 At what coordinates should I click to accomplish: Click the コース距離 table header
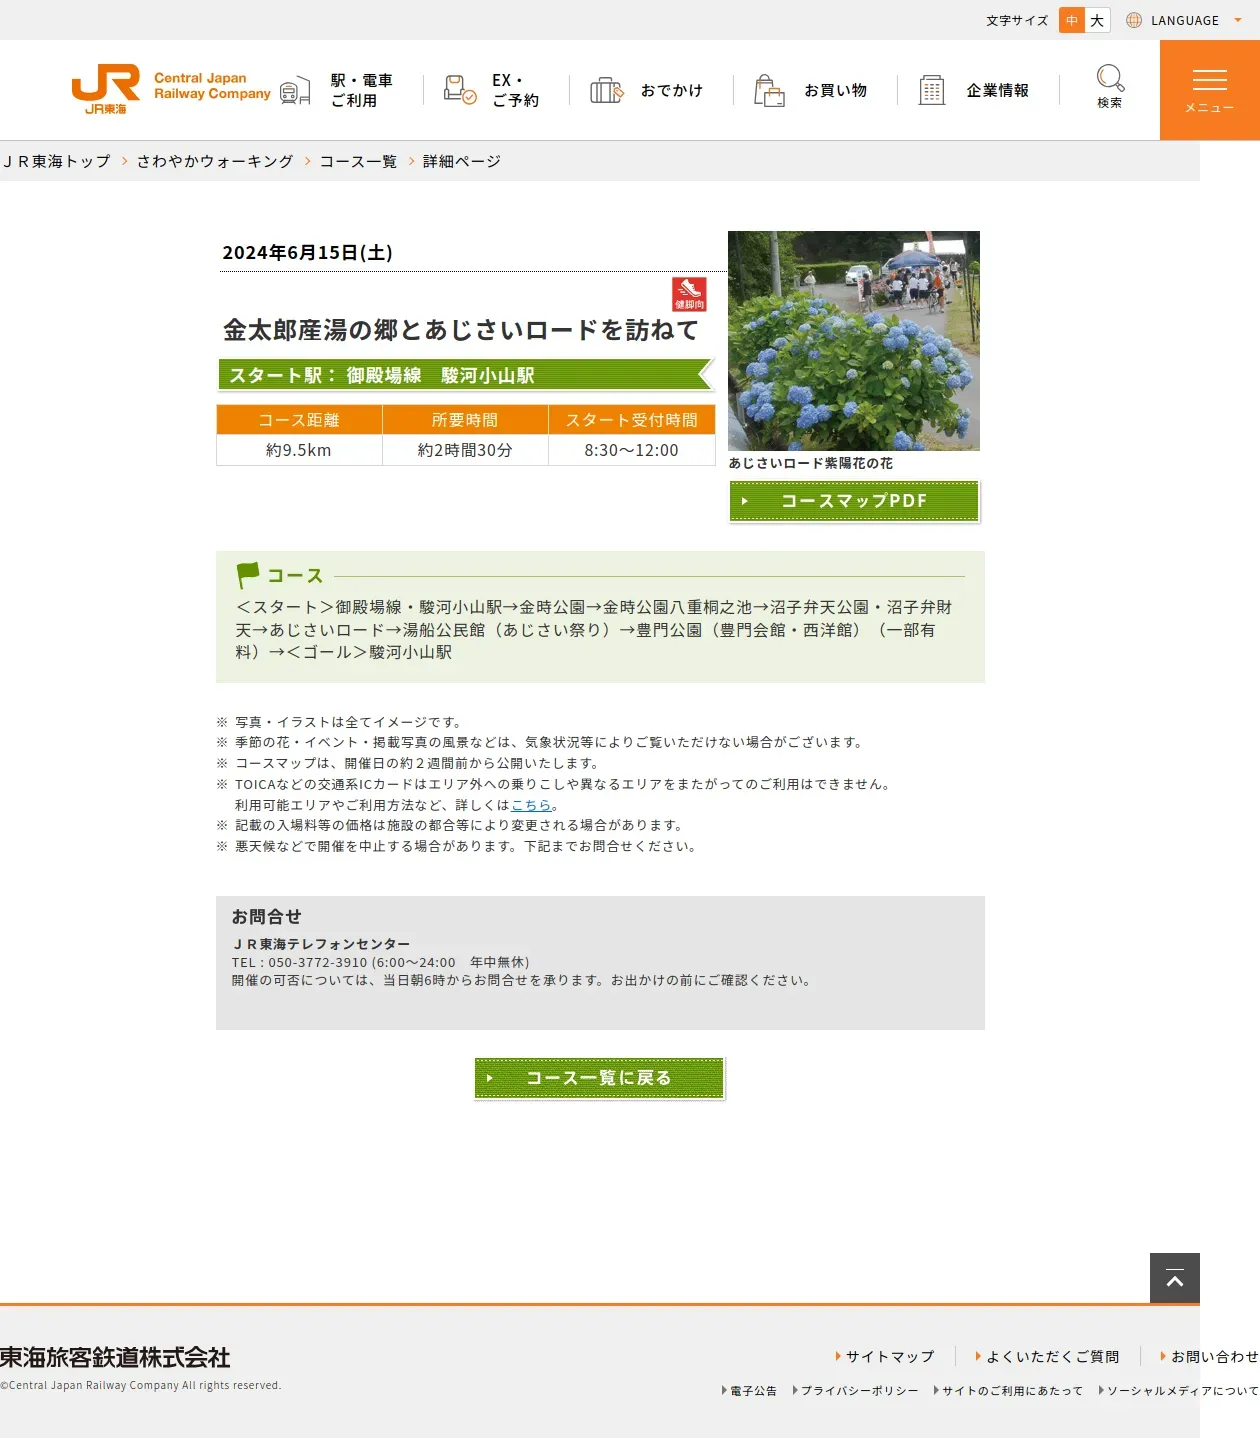(299, 420)
